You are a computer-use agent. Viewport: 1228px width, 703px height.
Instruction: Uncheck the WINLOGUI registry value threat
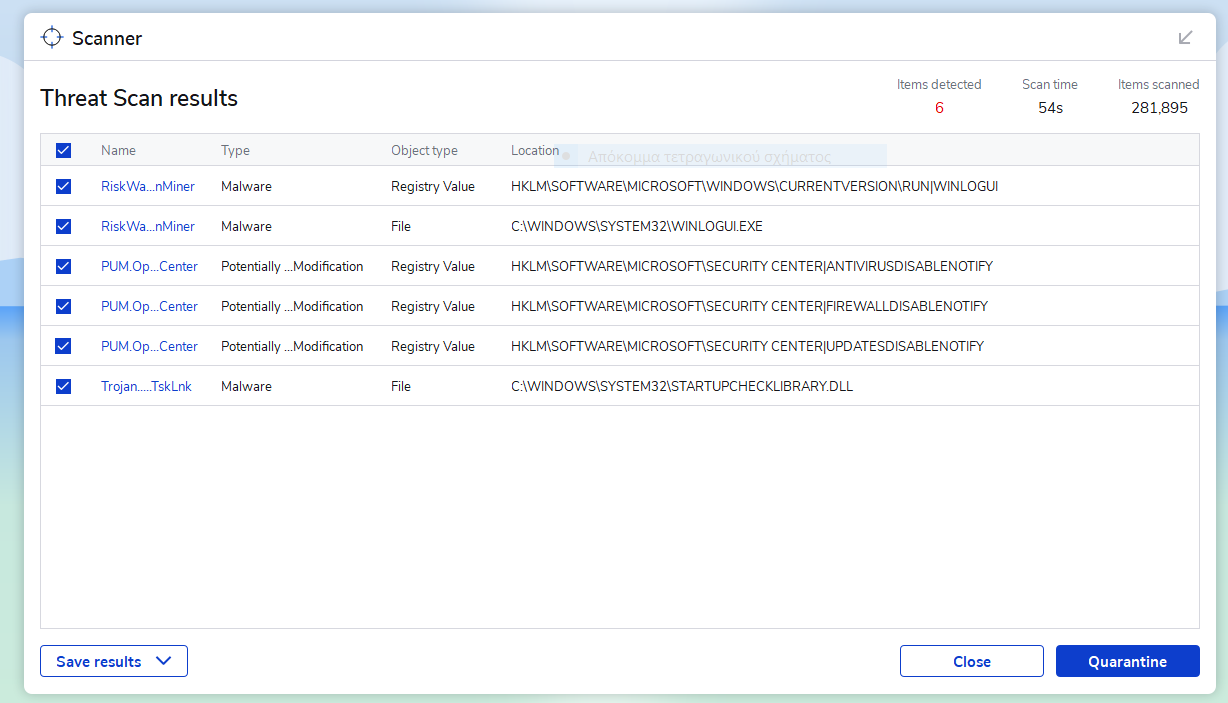click(63, 186)
